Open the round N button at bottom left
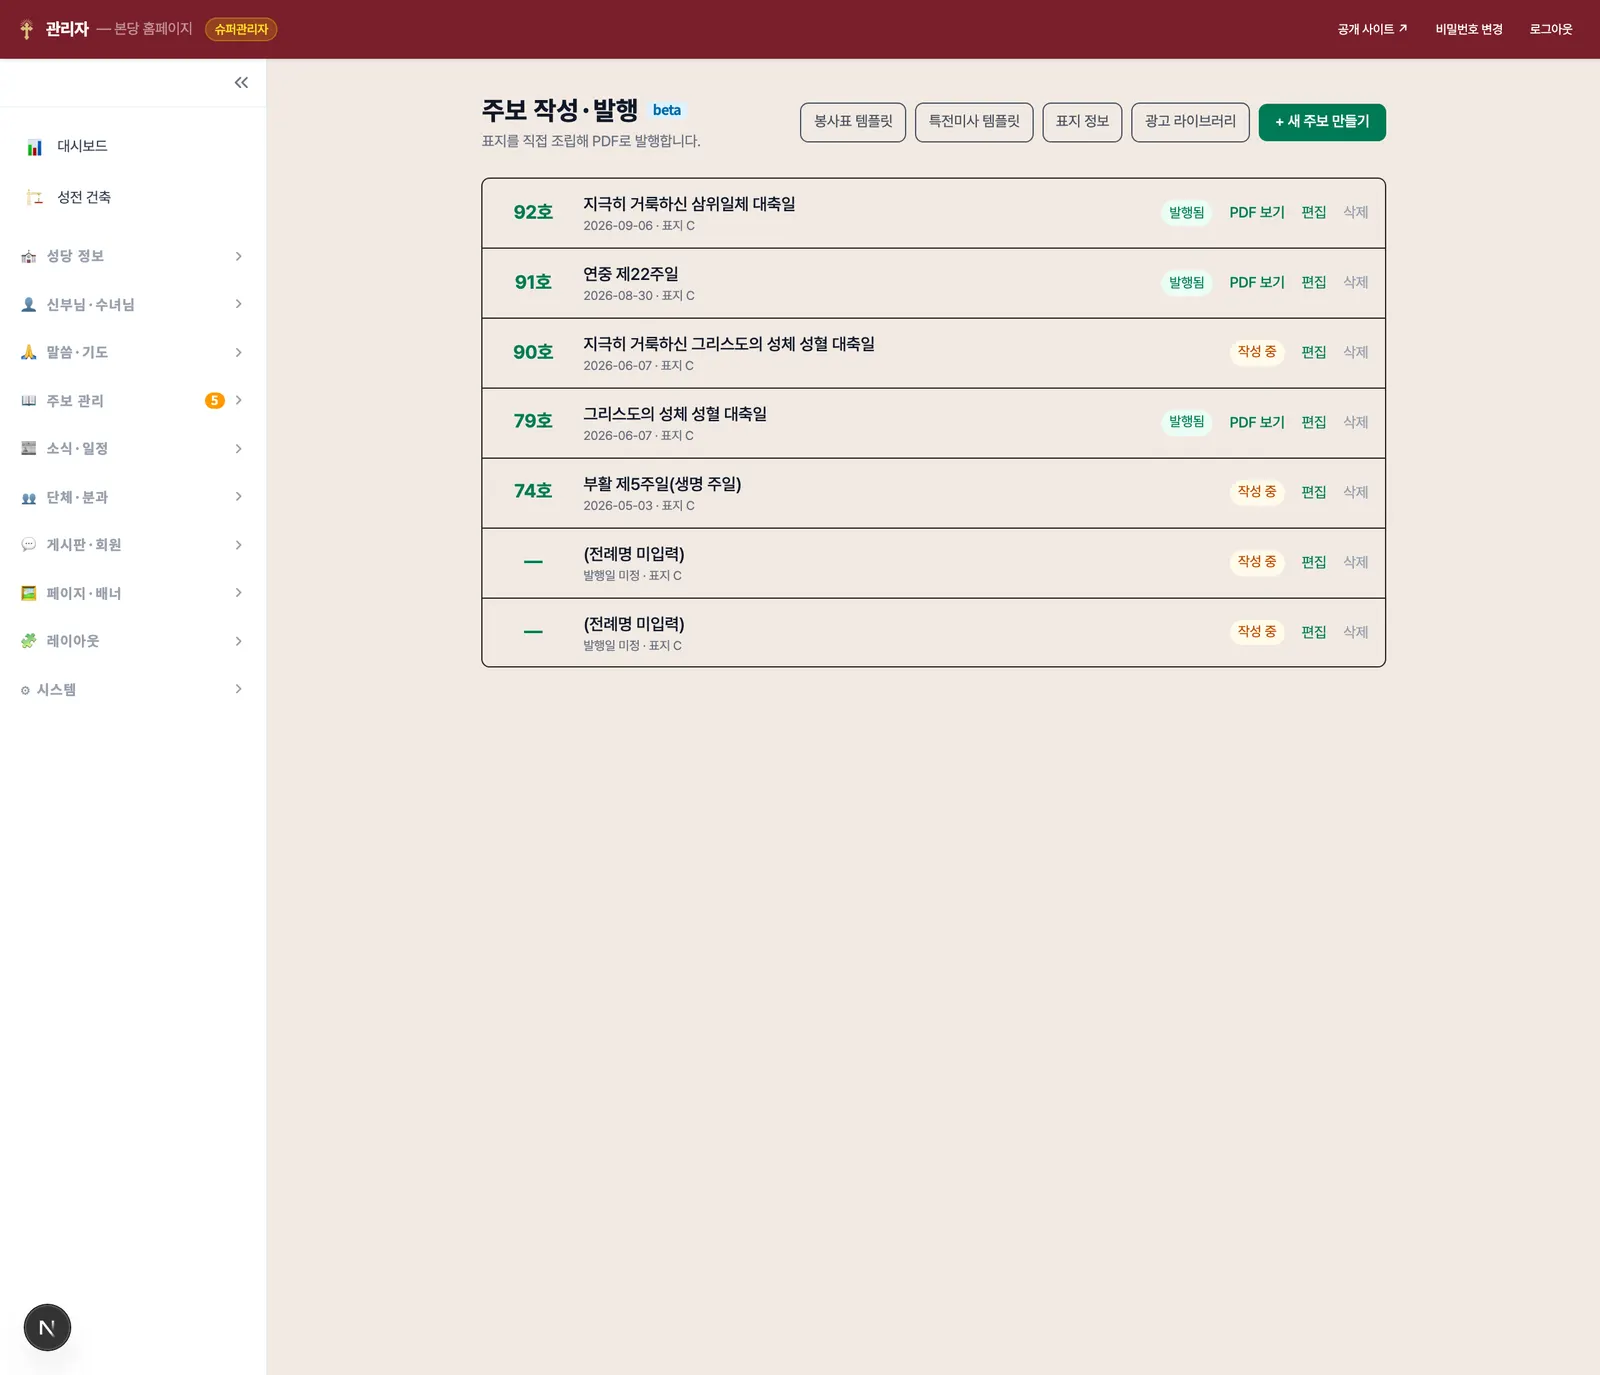The image size is (1600, 1375). coord(47,1328)
